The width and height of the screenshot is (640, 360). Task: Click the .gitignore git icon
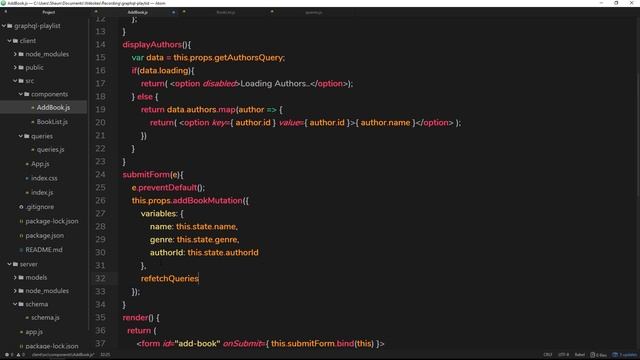tap(21, 207)
